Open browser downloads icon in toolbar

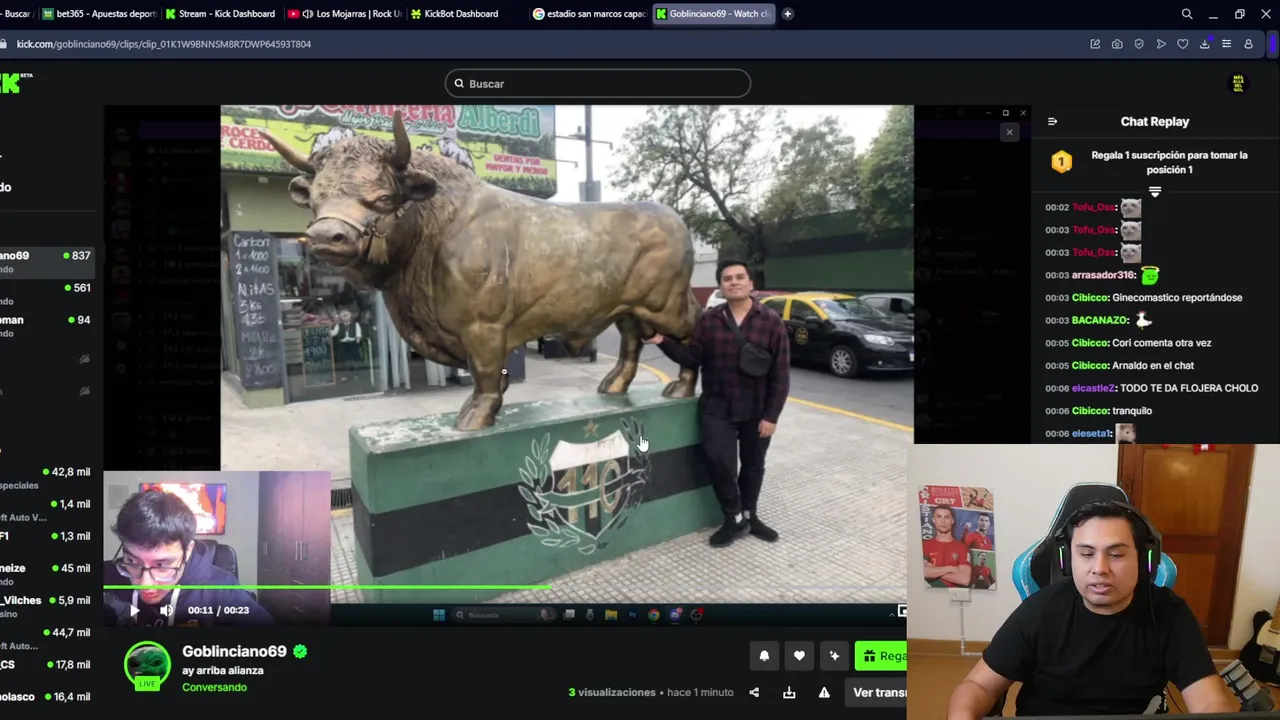click(x=1205, y=44)
